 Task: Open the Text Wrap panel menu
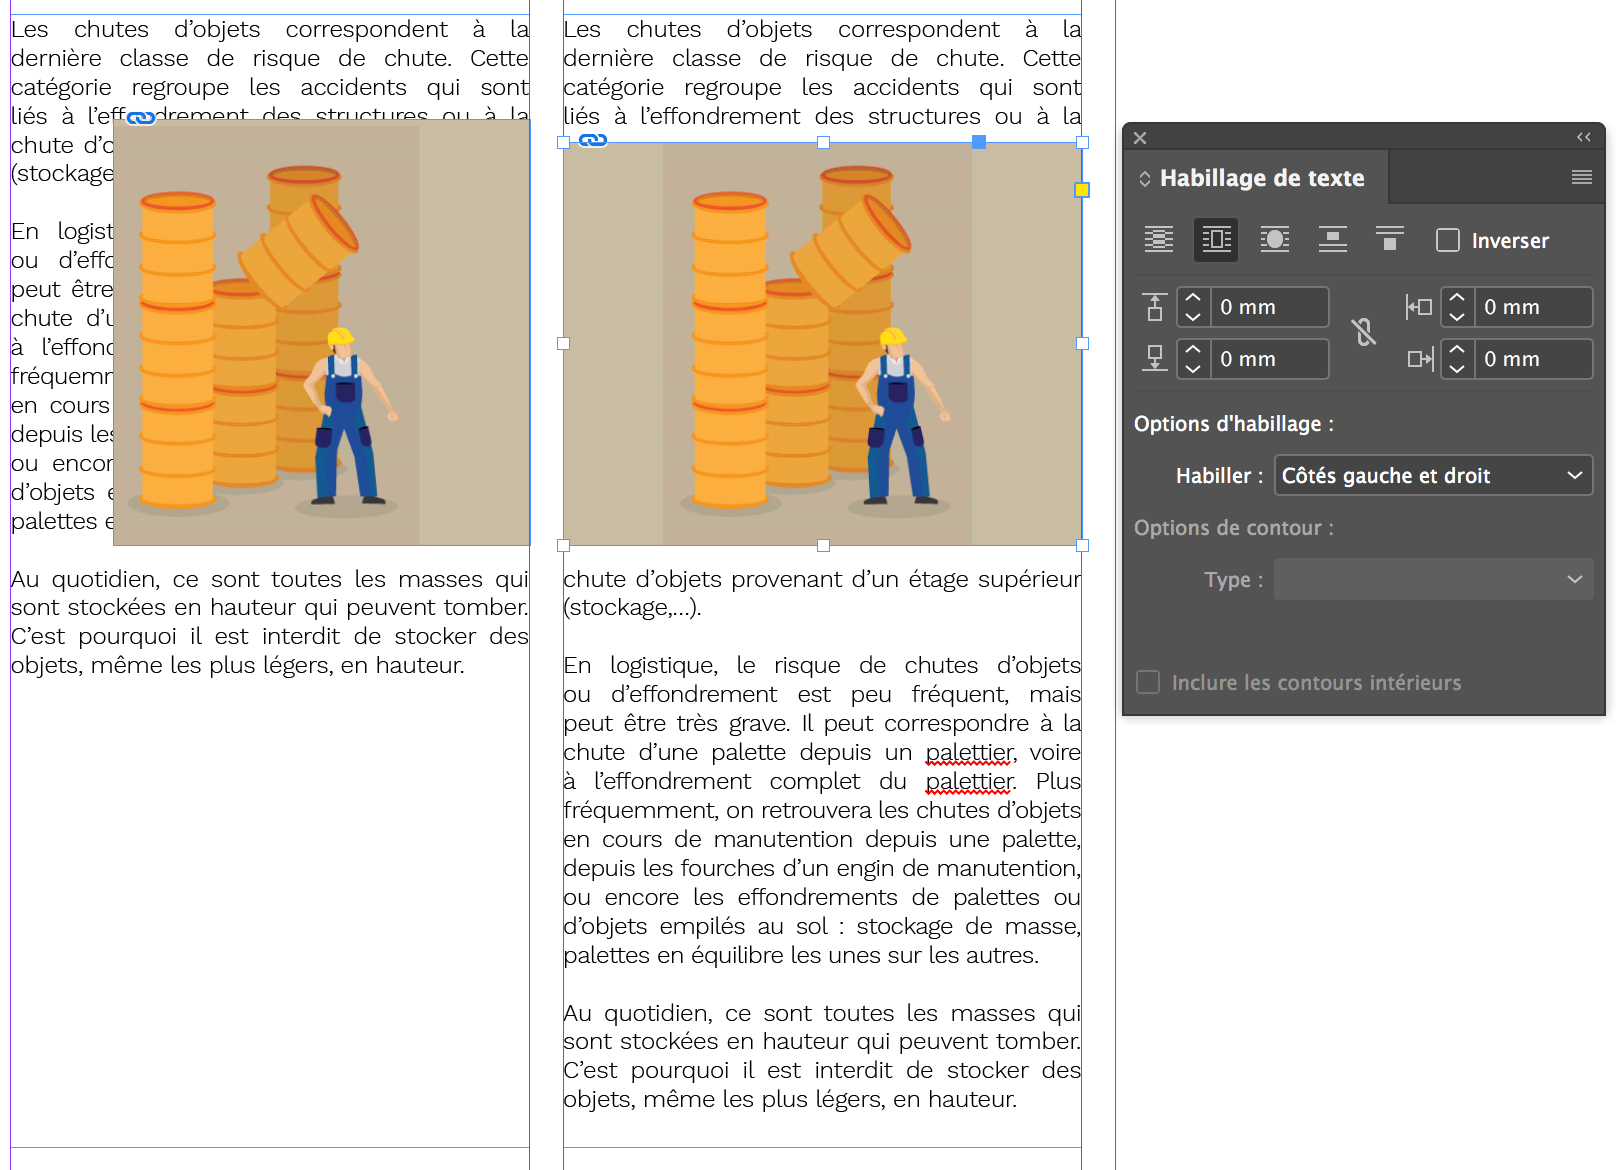(x=1581, y=178)
